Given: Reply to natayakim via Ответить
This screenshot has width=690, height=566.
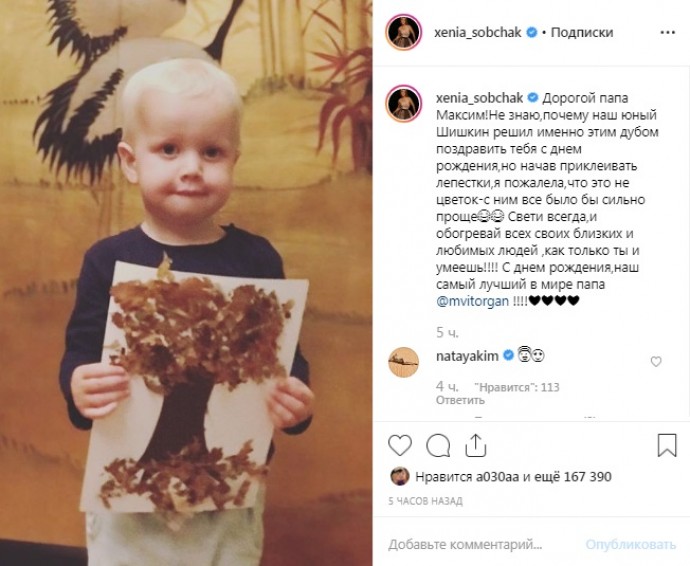Looking at the screenshot, I should point(460,400).
